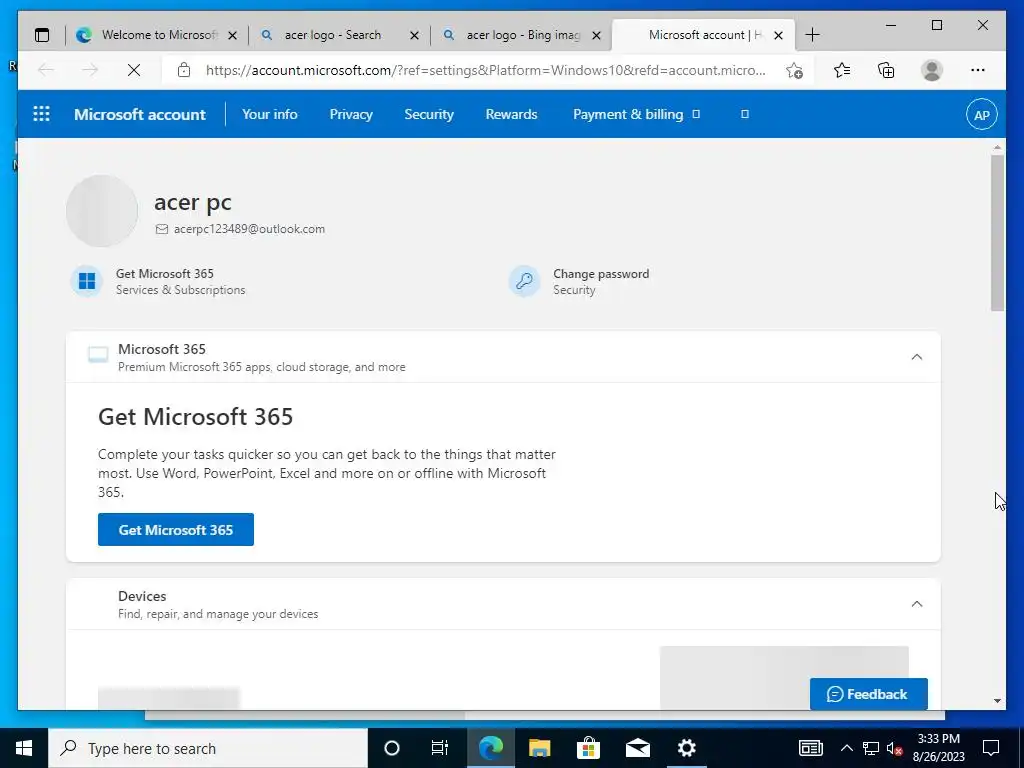Open the AP account avatar menu
Image resolution: width=1024 pixels, height=768 pixels.
[x=981, y=115]
